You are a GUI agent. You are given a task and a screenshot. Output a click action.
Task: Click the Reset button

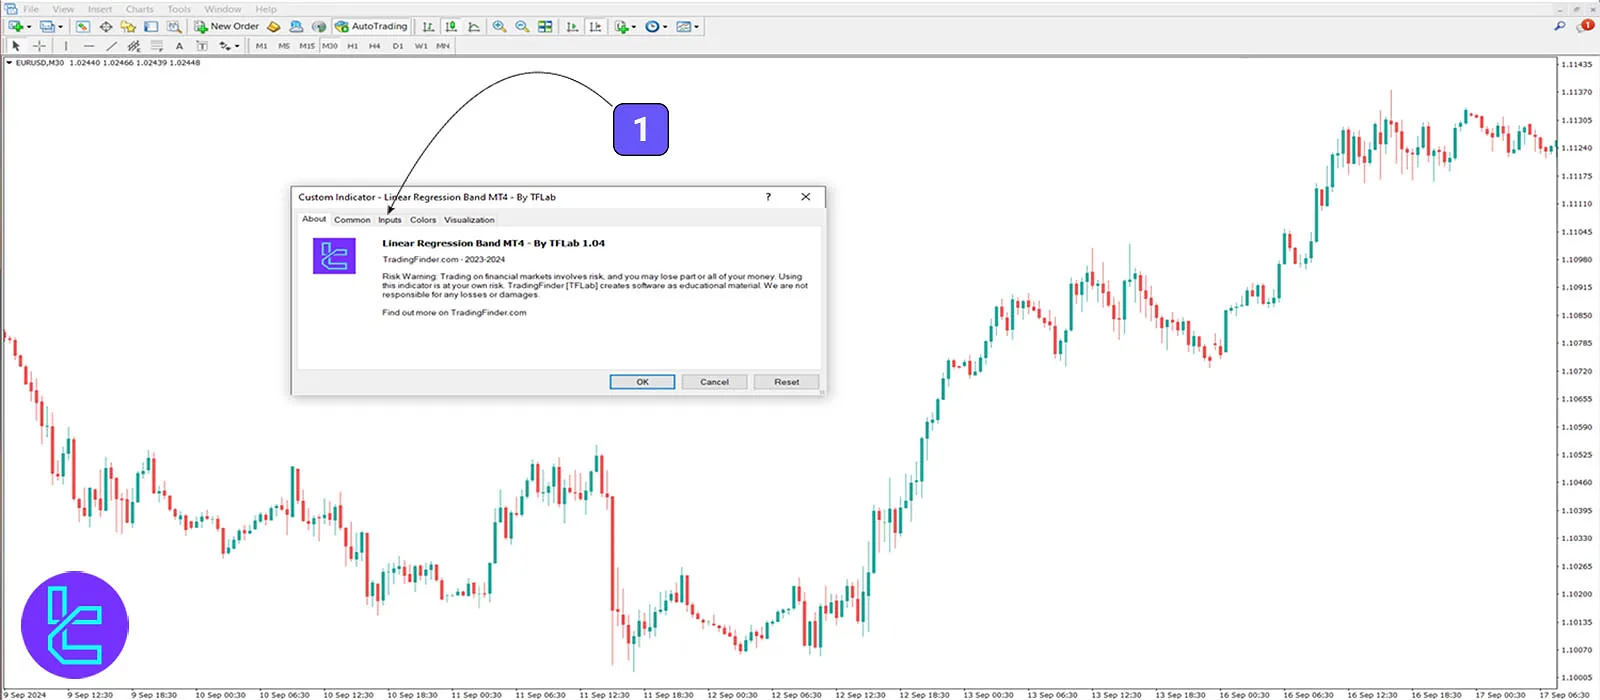point(786,382)
